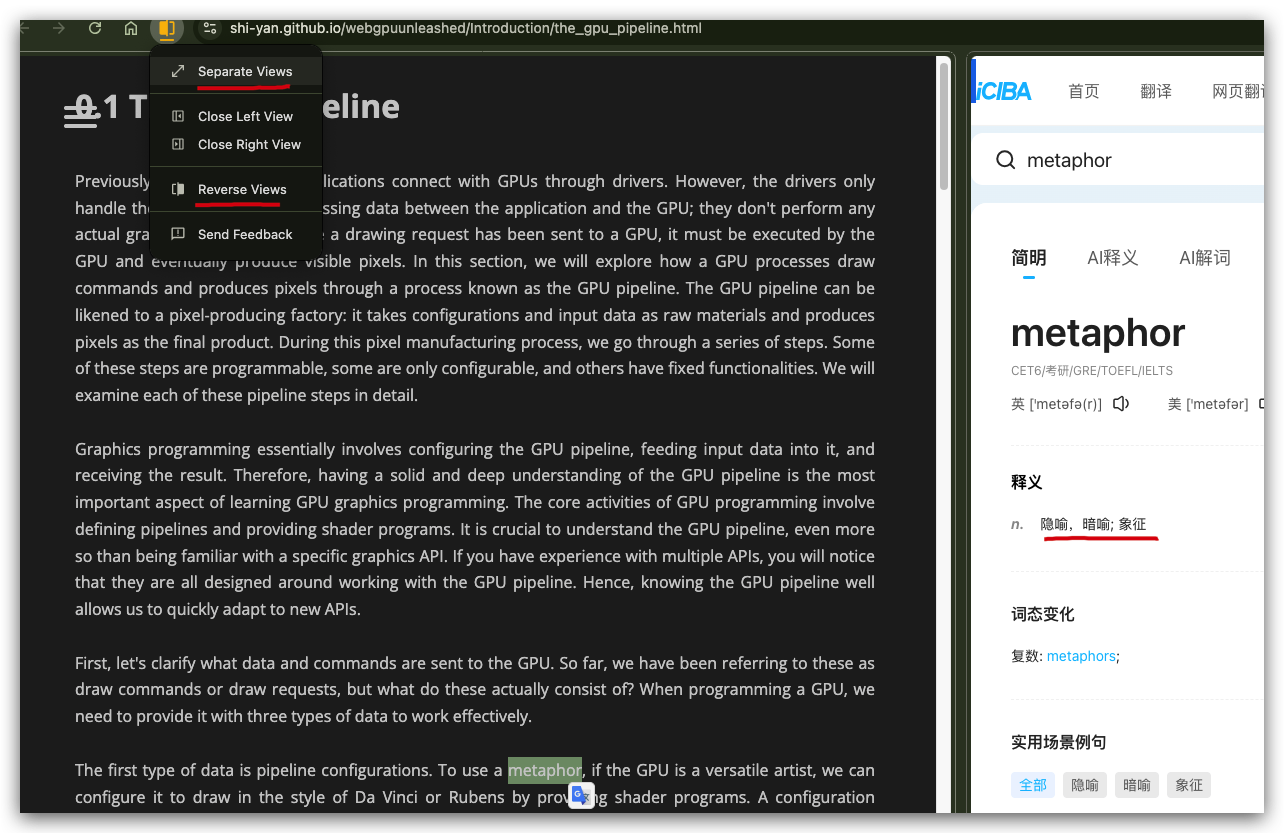Open site information icon in address bar
This screenshot has height=833, width=1284.
pyautogui.click(x=209, y=28)
